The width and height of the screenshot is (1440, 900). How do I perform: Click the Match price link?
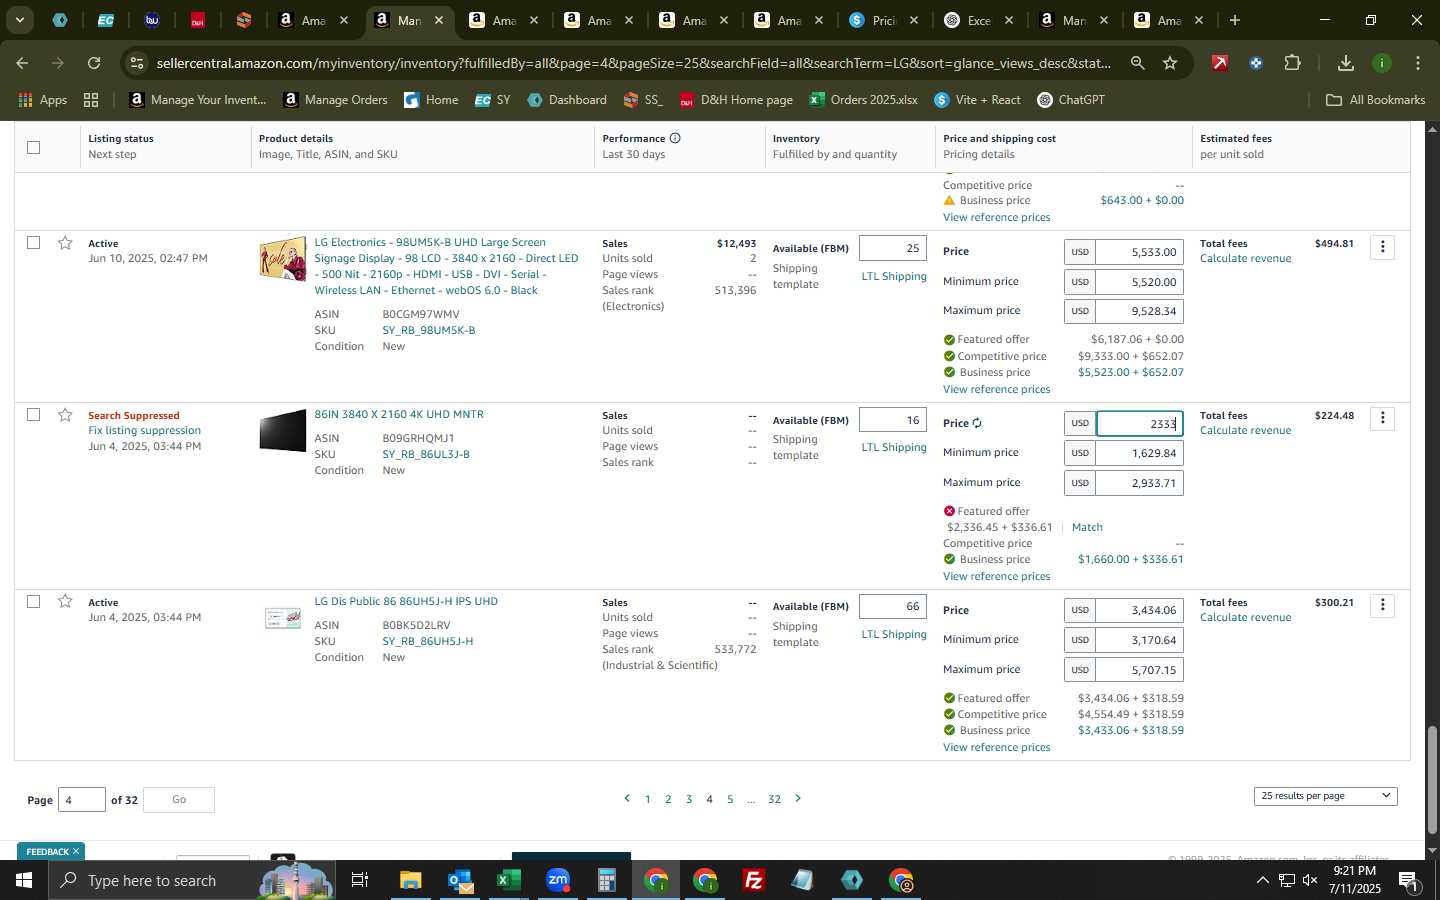pyautogui.click(x=1087, y=527)
